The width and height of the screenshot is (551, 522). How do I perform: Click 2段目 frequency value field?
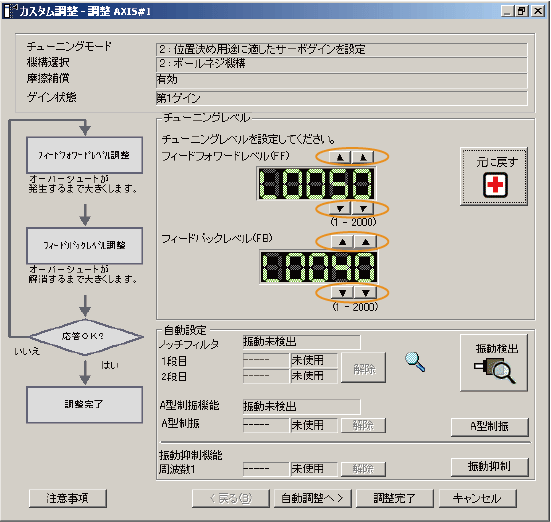(266, 376)
